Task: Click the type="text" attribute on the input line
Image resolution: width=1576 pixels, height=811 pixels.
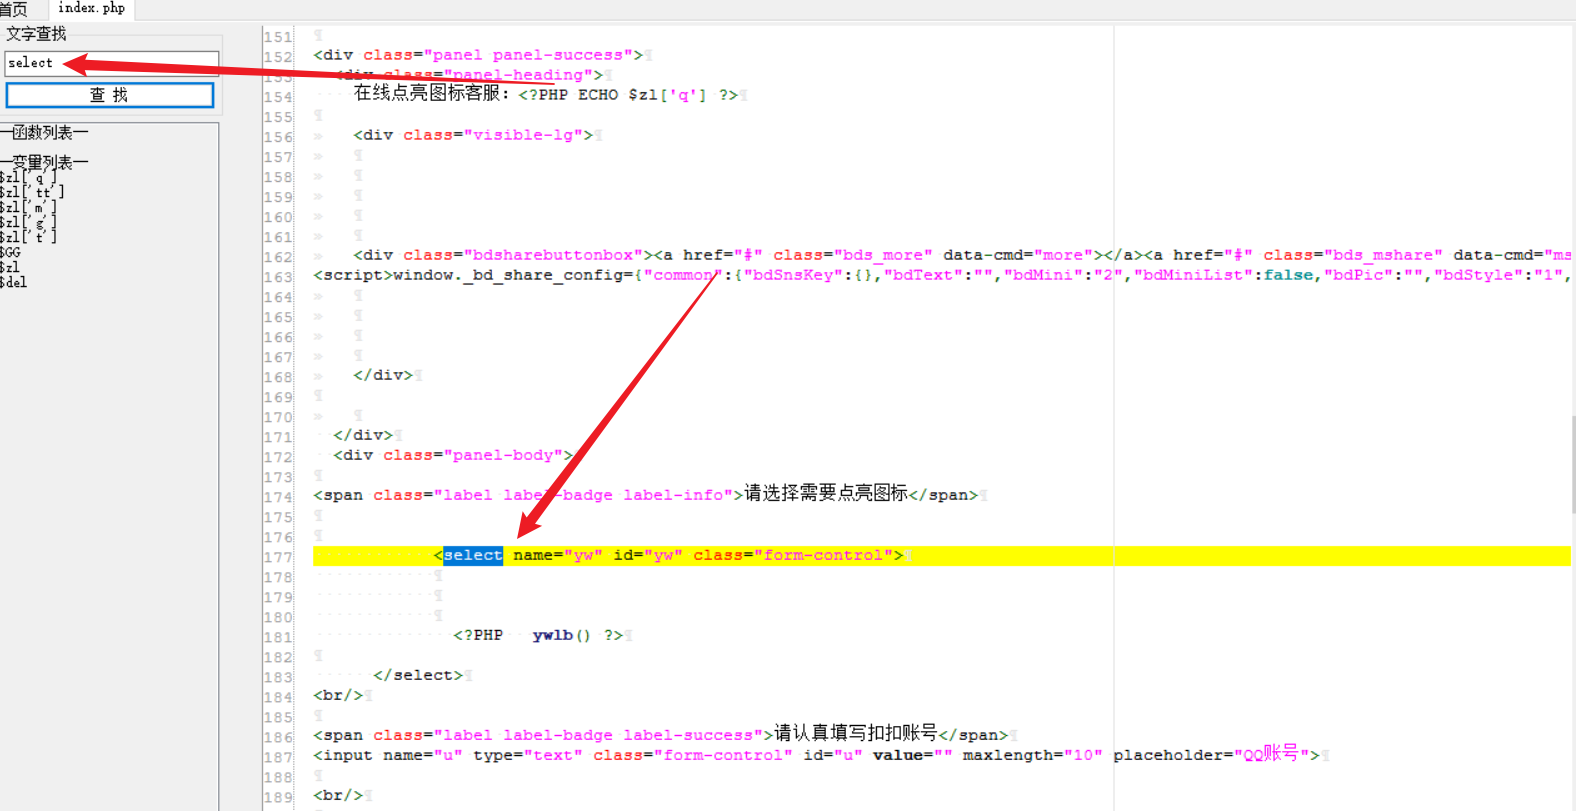Action: 528,755
